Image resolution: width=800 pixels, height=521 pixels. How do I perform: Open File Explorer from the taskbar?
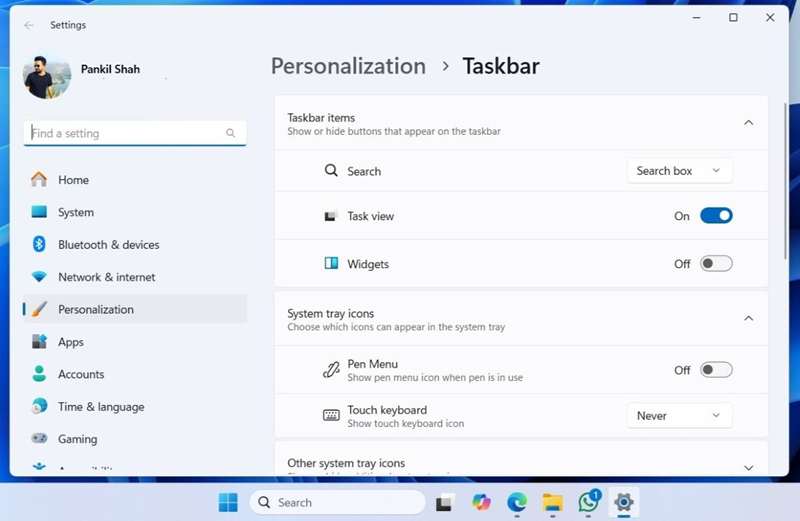(552, 502)
